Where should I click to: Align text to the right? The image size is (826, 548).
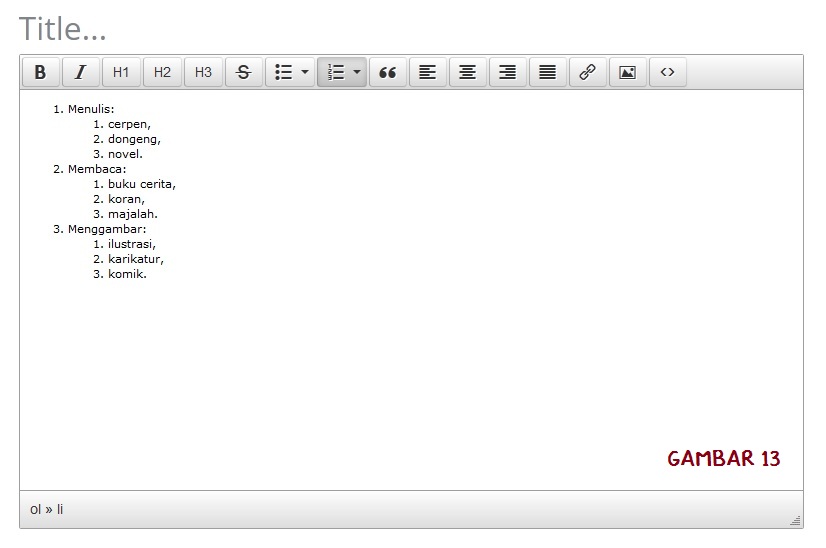508,72
